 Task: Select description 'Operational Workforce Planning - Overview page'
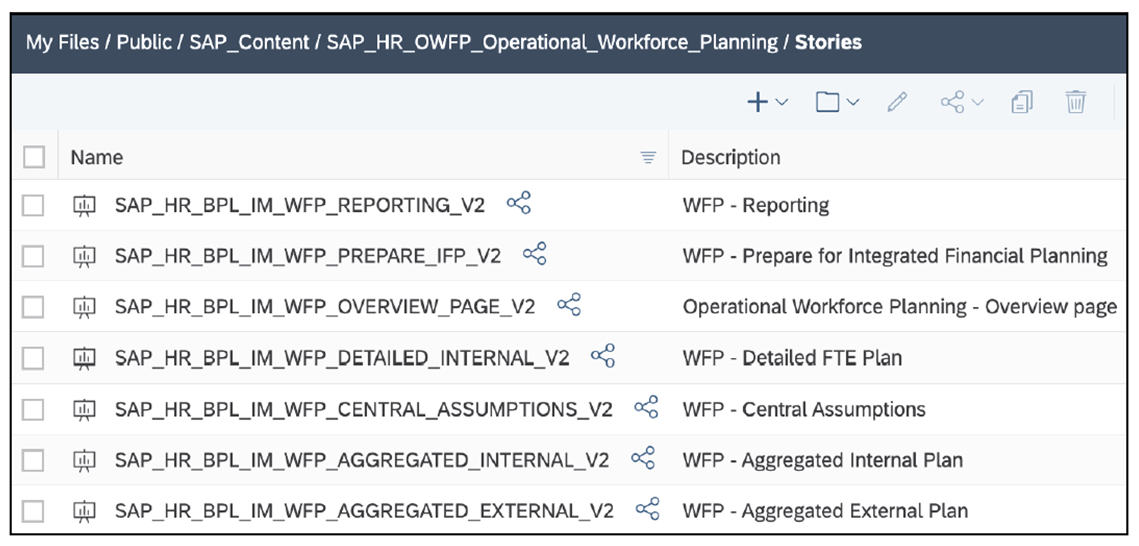coord(900,307)
